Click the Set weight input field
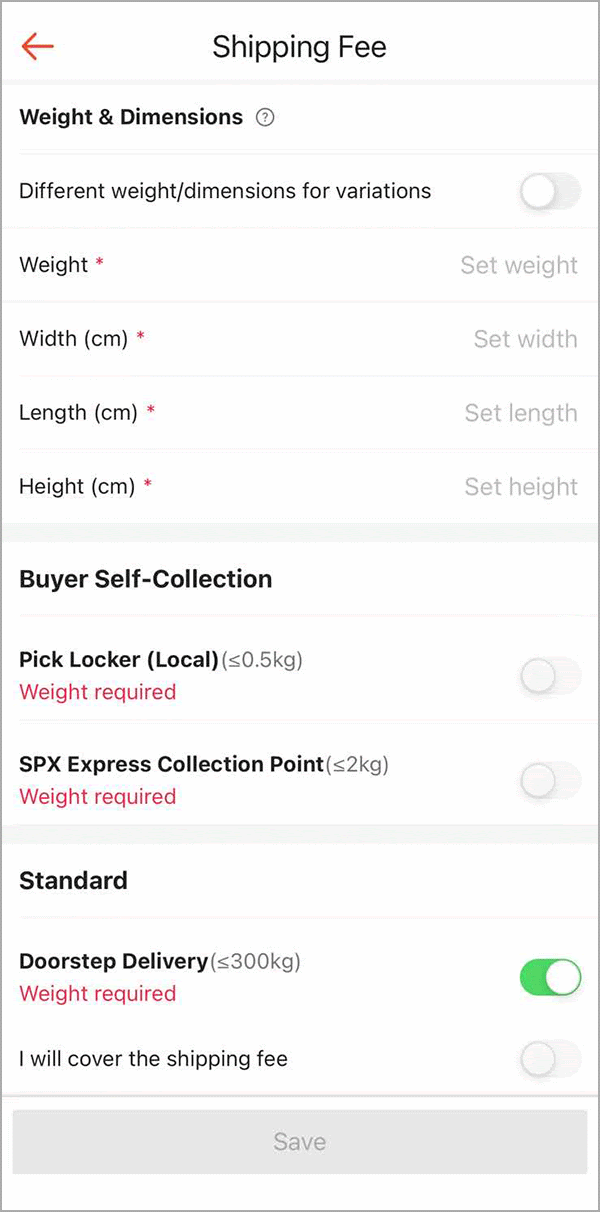The width and height of the screenshot is (600, 1212). point(520,265)
